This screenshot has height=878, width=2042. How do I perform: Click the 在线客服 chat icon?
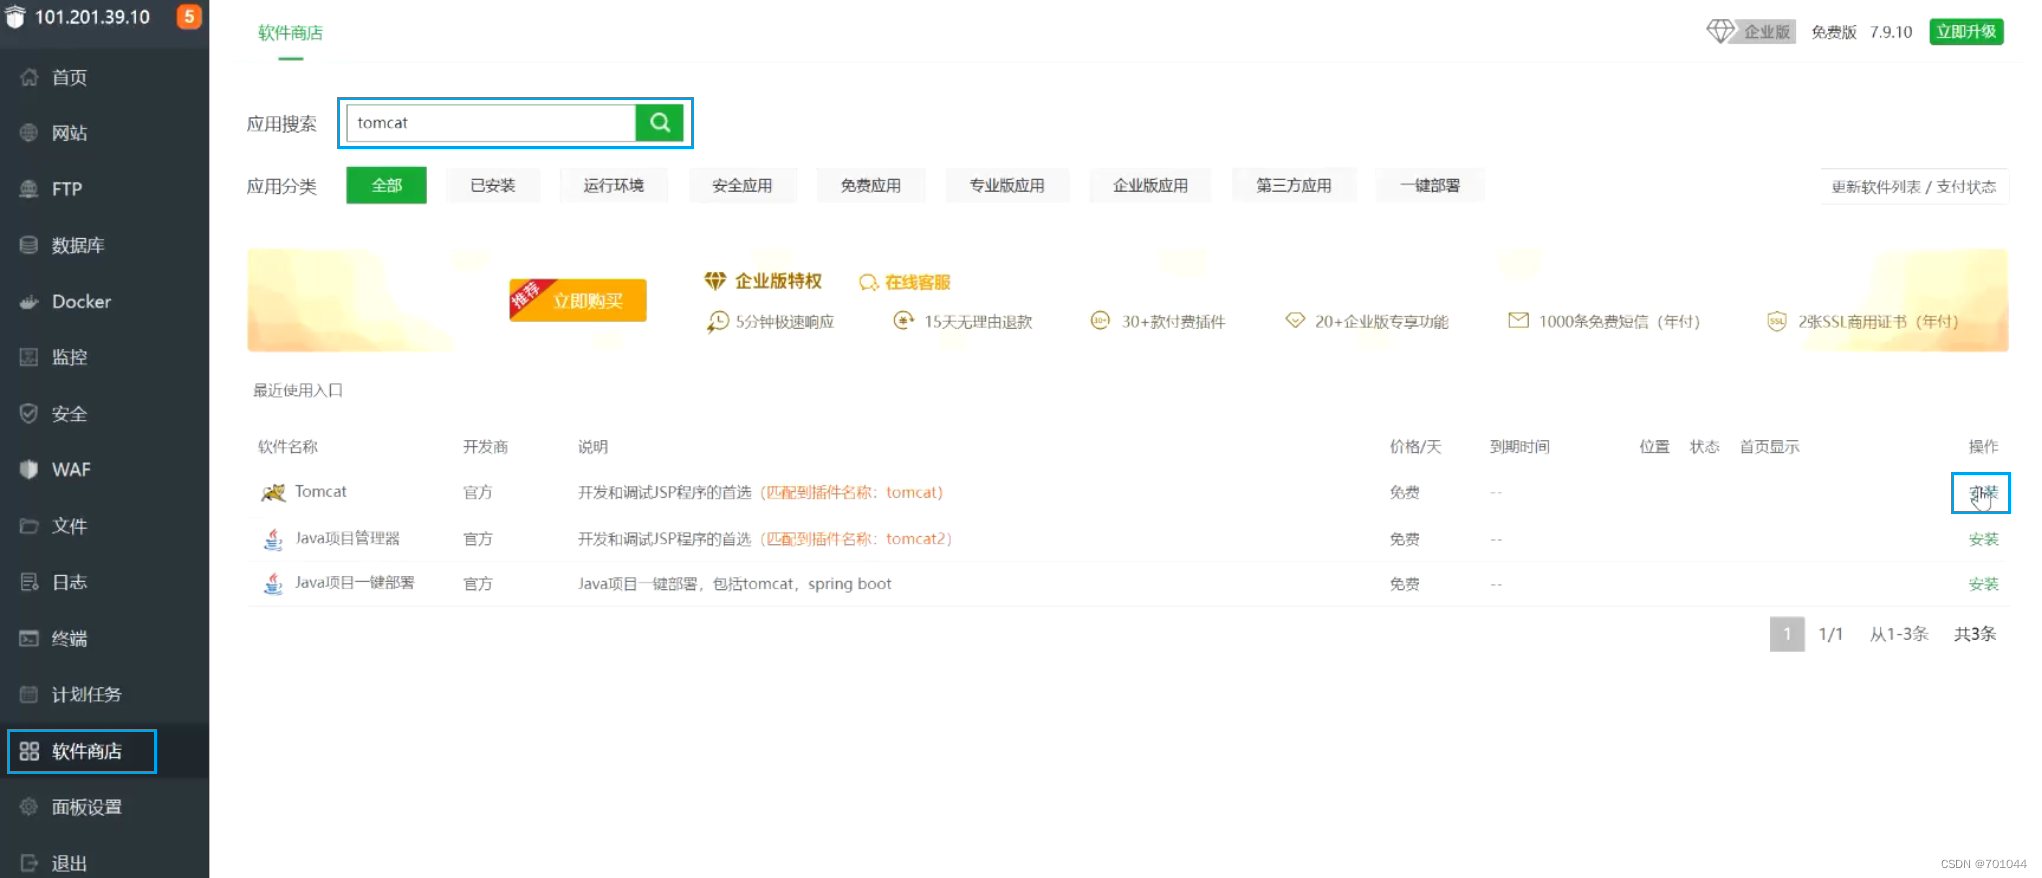(868, 283)
